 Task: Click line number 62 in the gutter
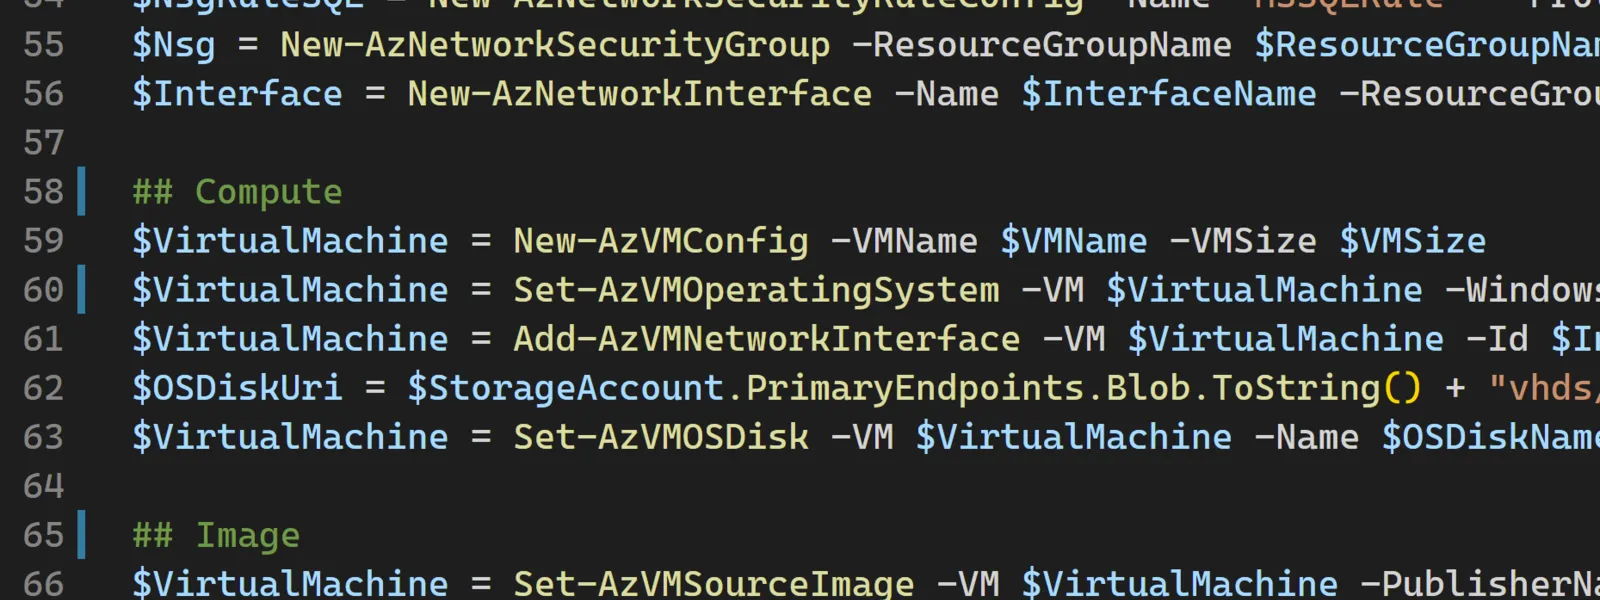pyautogui.click(x=43, y=388)
